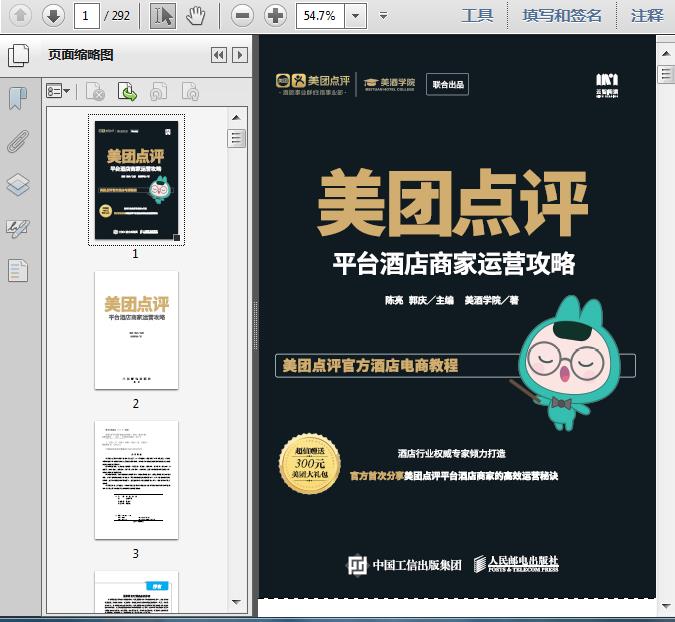Open the 工具 pane

click(x=477, y=16)
